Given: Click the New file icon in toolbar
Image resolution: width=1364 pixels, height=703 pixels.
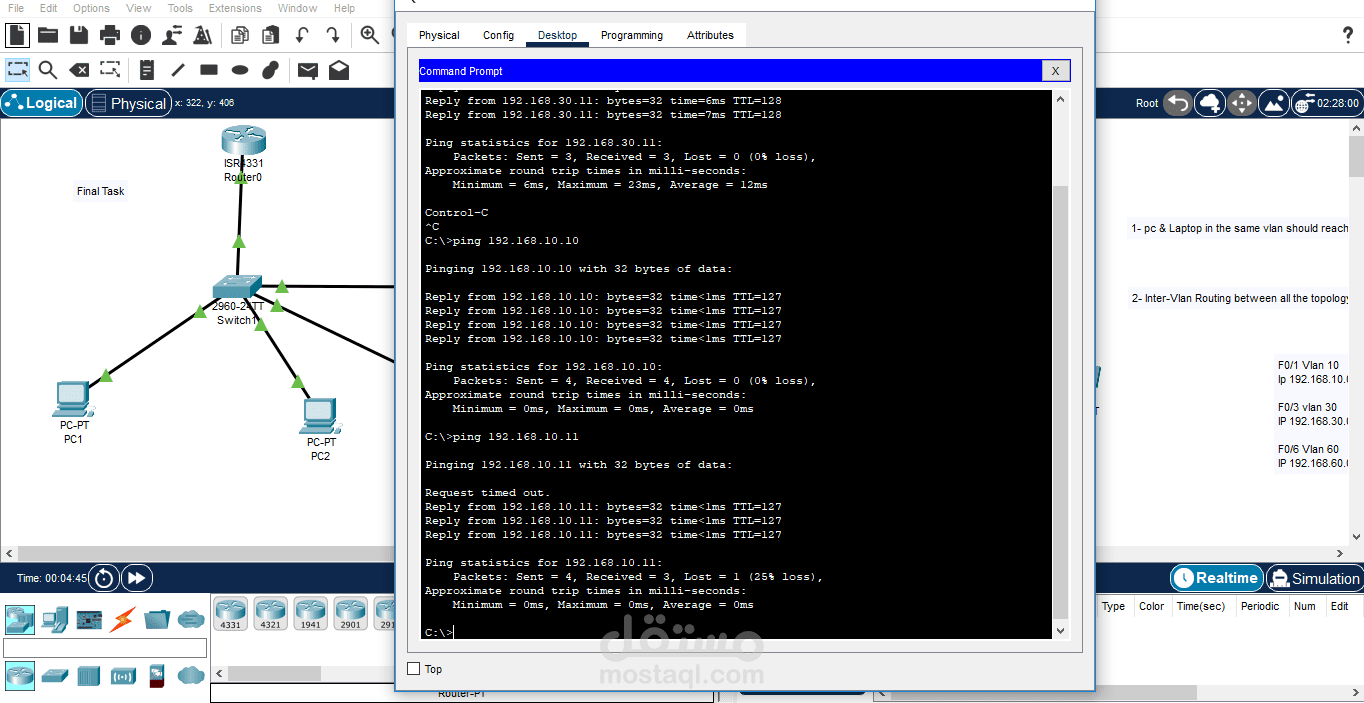Looking at the screenshot, I should pos(17,35).
